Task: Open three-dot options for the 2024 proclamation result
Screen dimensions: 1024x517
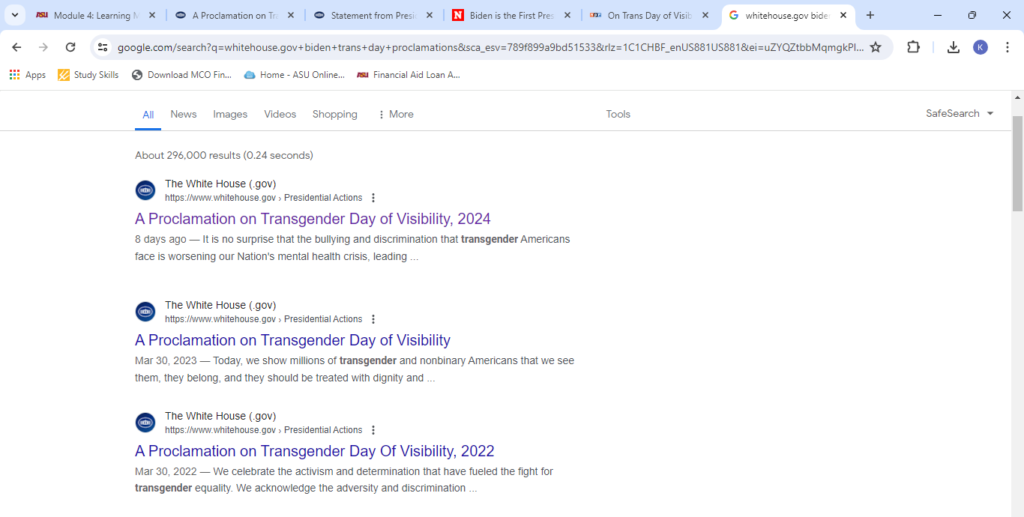Action: coord(373,198)
